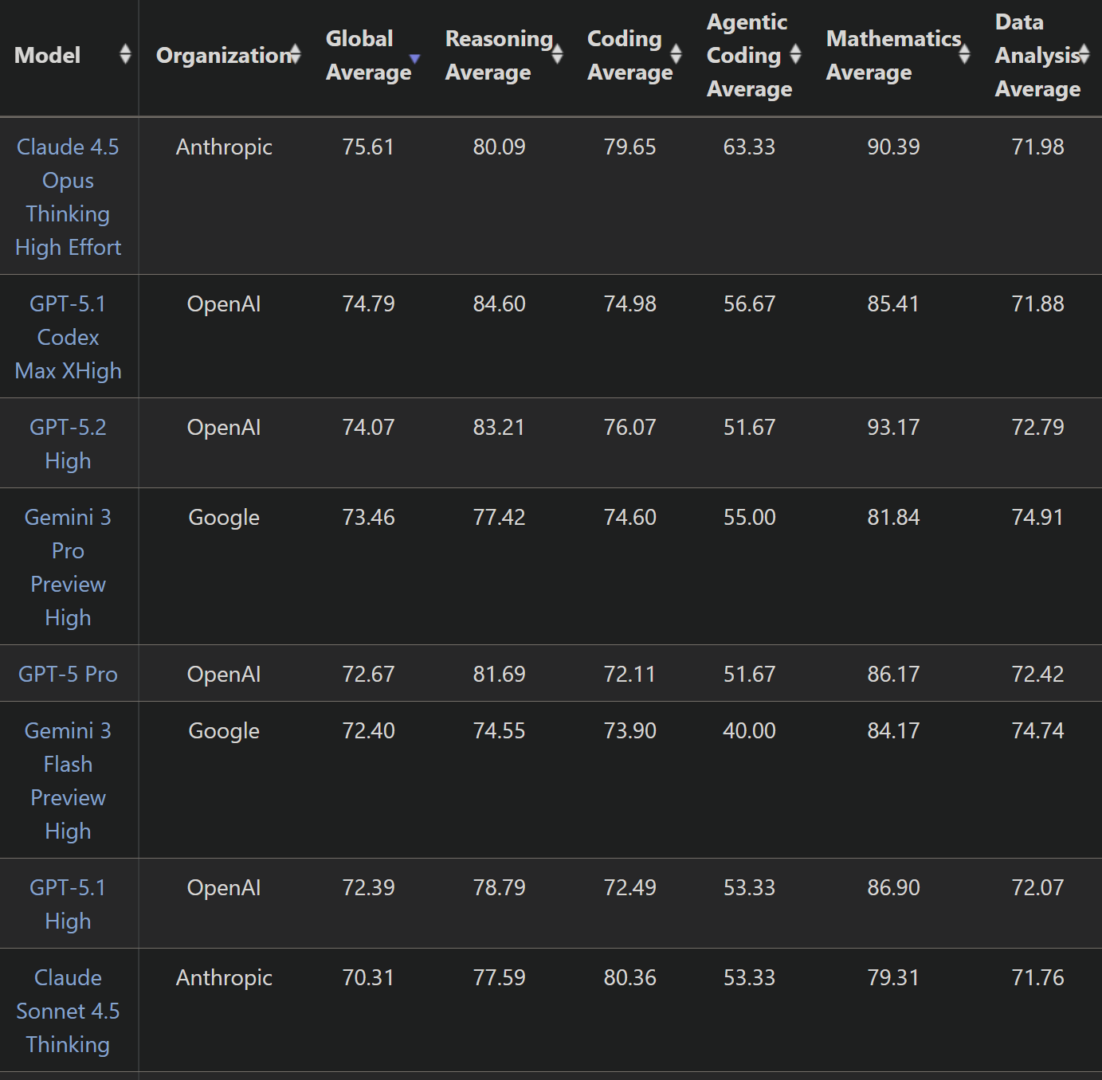Click the 93.17 Mathematics score cell
The image size is (1102, 1080).
893,427
